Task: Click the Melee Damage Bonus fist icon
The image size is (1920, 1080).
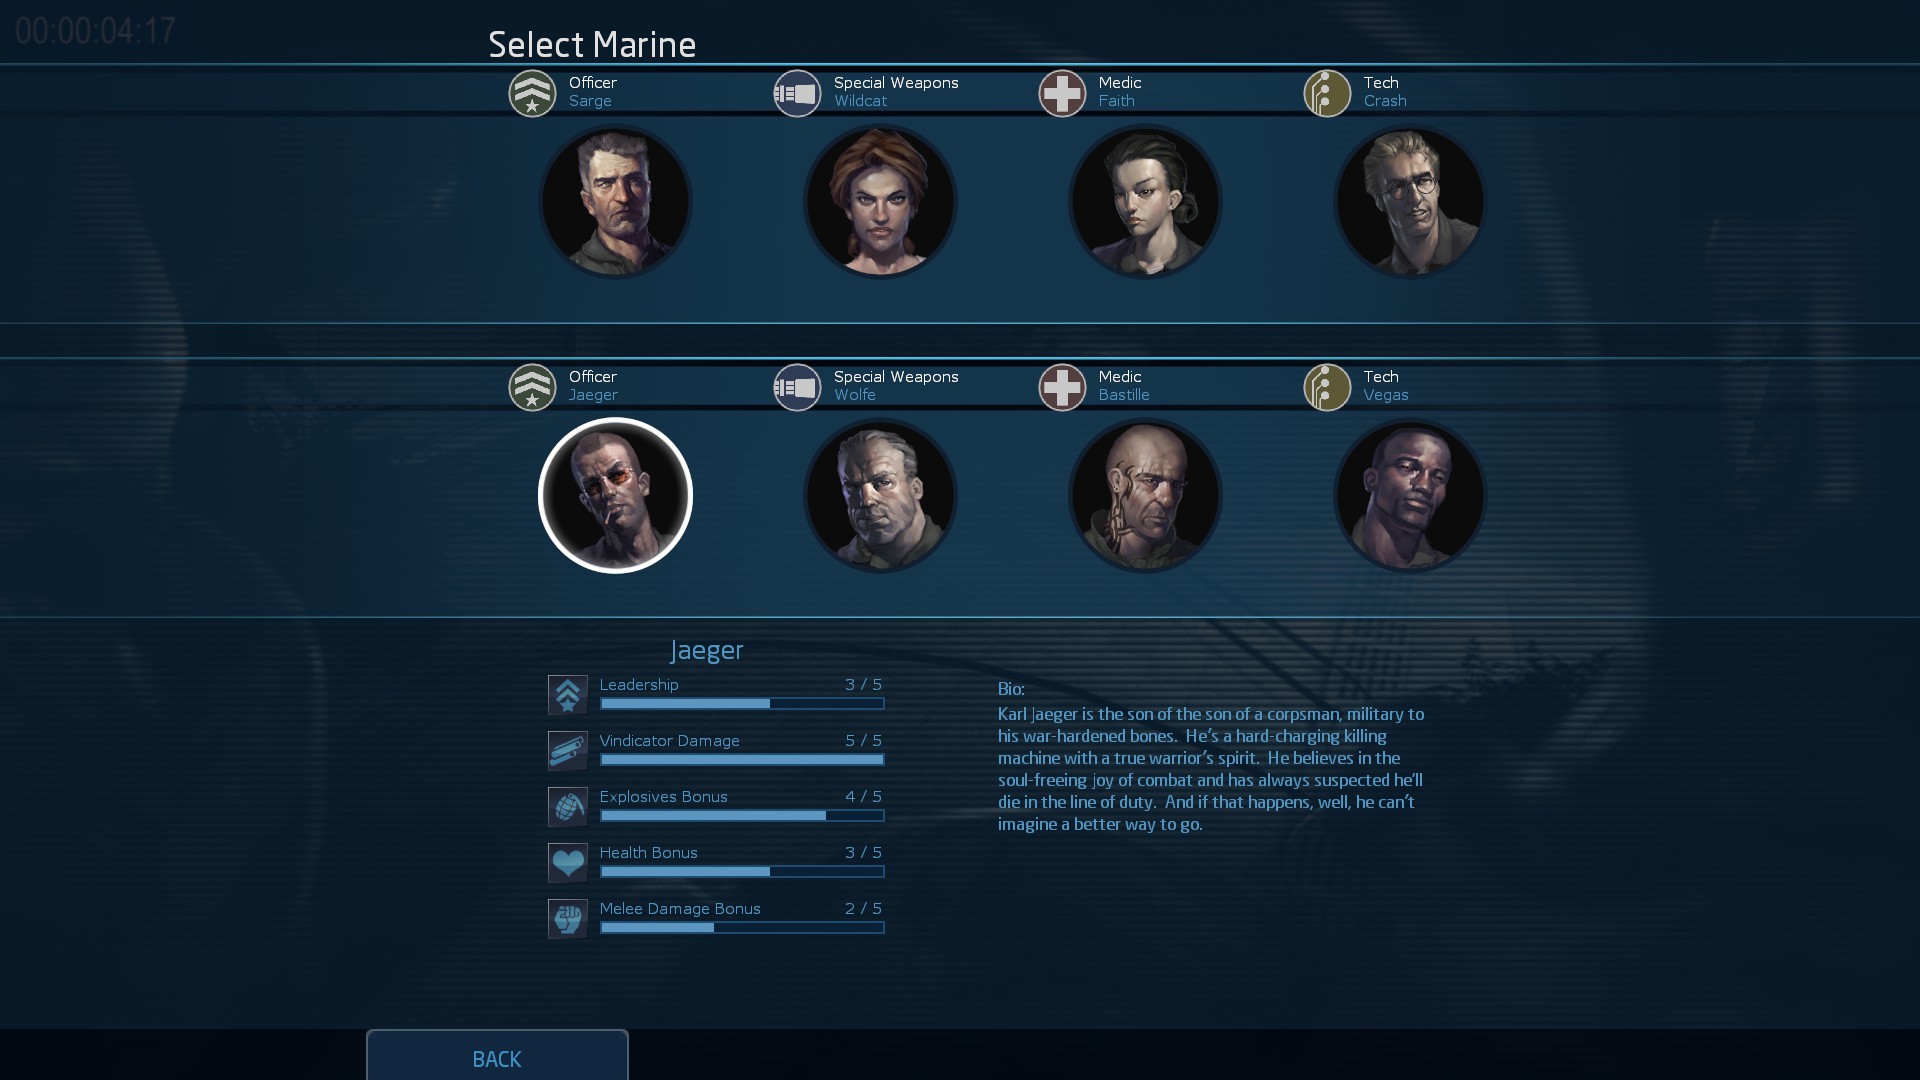Action: point(567,919)
